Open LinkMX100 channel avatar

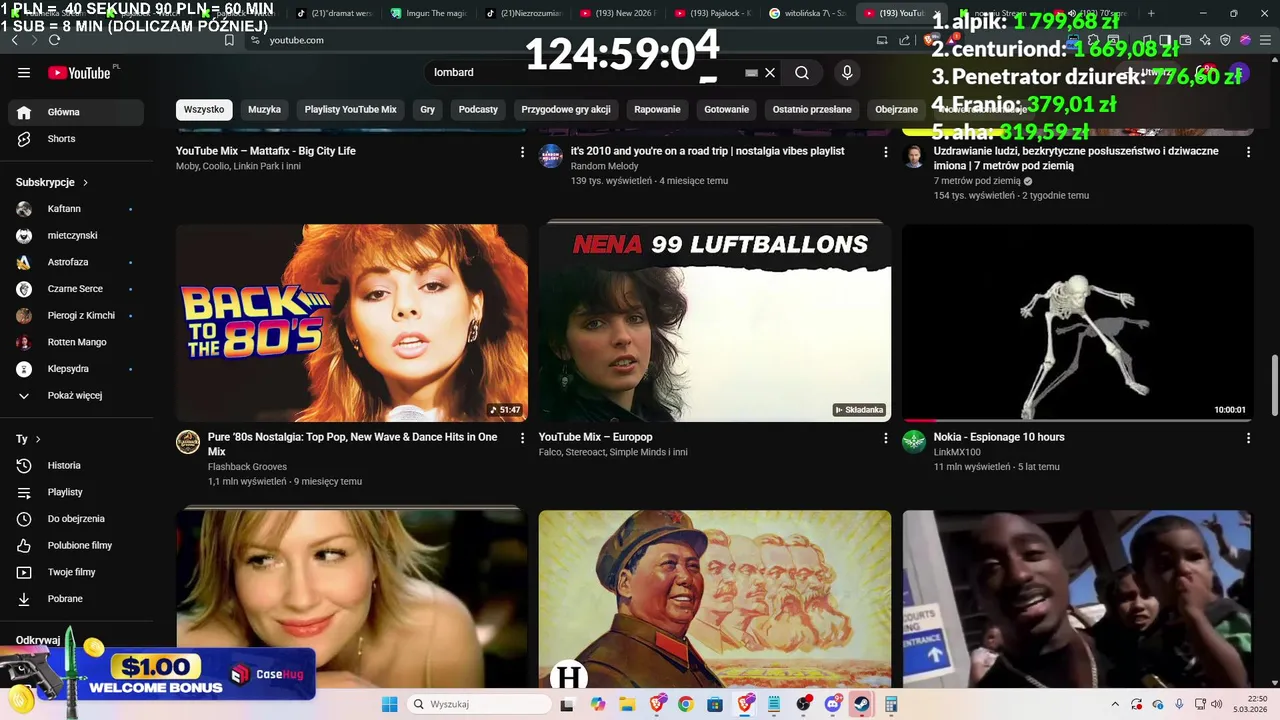(x=914, y=442)
